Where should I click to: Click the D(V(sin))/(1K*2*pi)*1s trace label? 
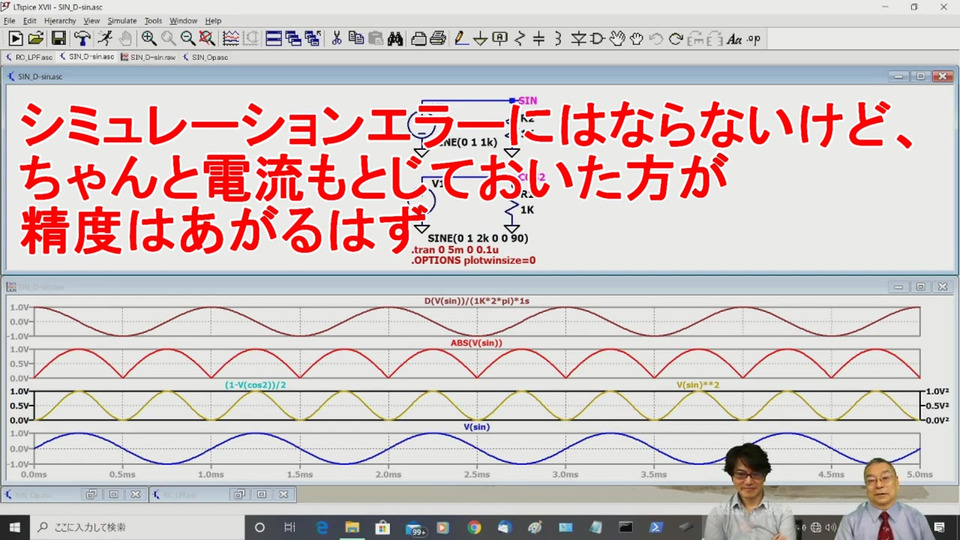[476, 301]
